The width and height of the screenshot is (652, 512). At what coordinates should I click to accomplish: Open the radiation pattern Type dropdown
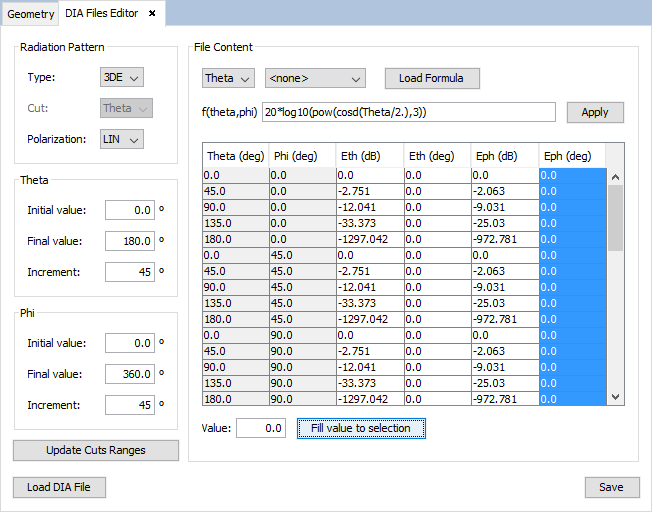pyautogui.click(x=122, y=77)
